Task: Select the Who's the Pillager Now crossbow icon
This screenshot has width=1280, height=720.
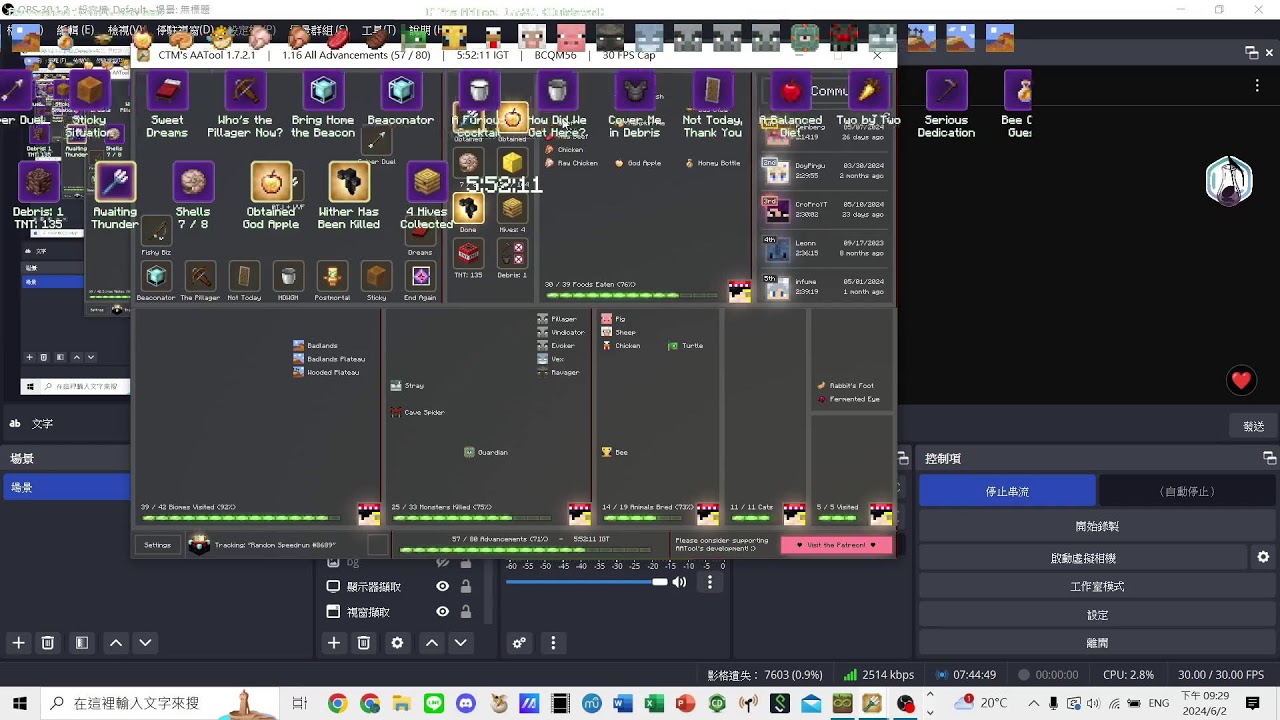Action: point(245,92)
